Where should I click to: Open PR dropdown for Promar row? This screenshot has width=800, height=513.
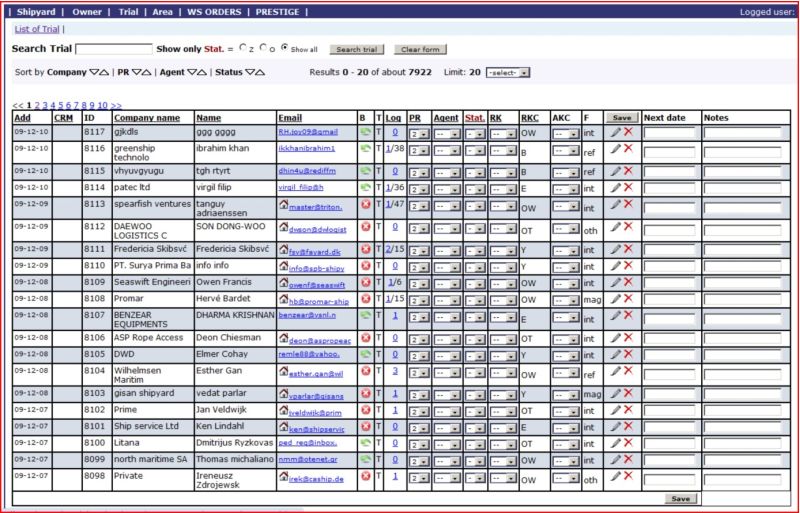(419, 301)
